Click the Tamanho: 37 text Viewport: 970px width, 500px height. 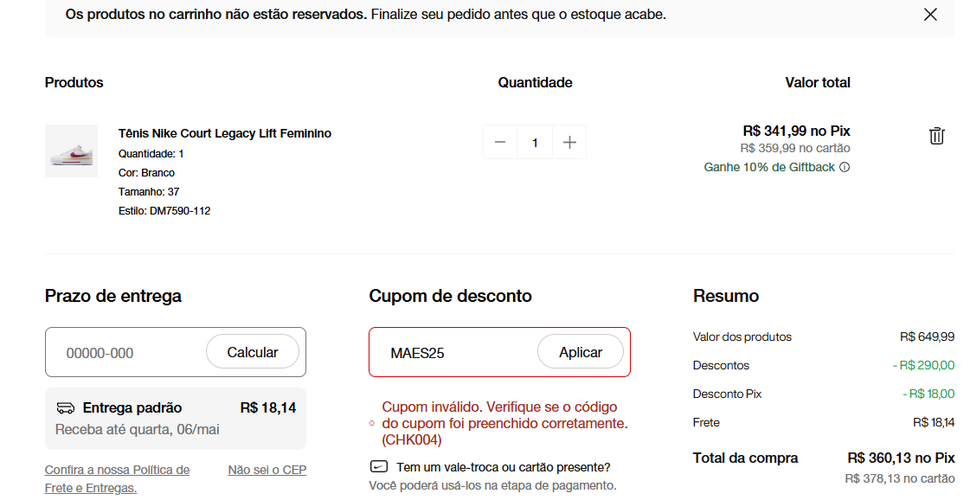tap(148, 192)
